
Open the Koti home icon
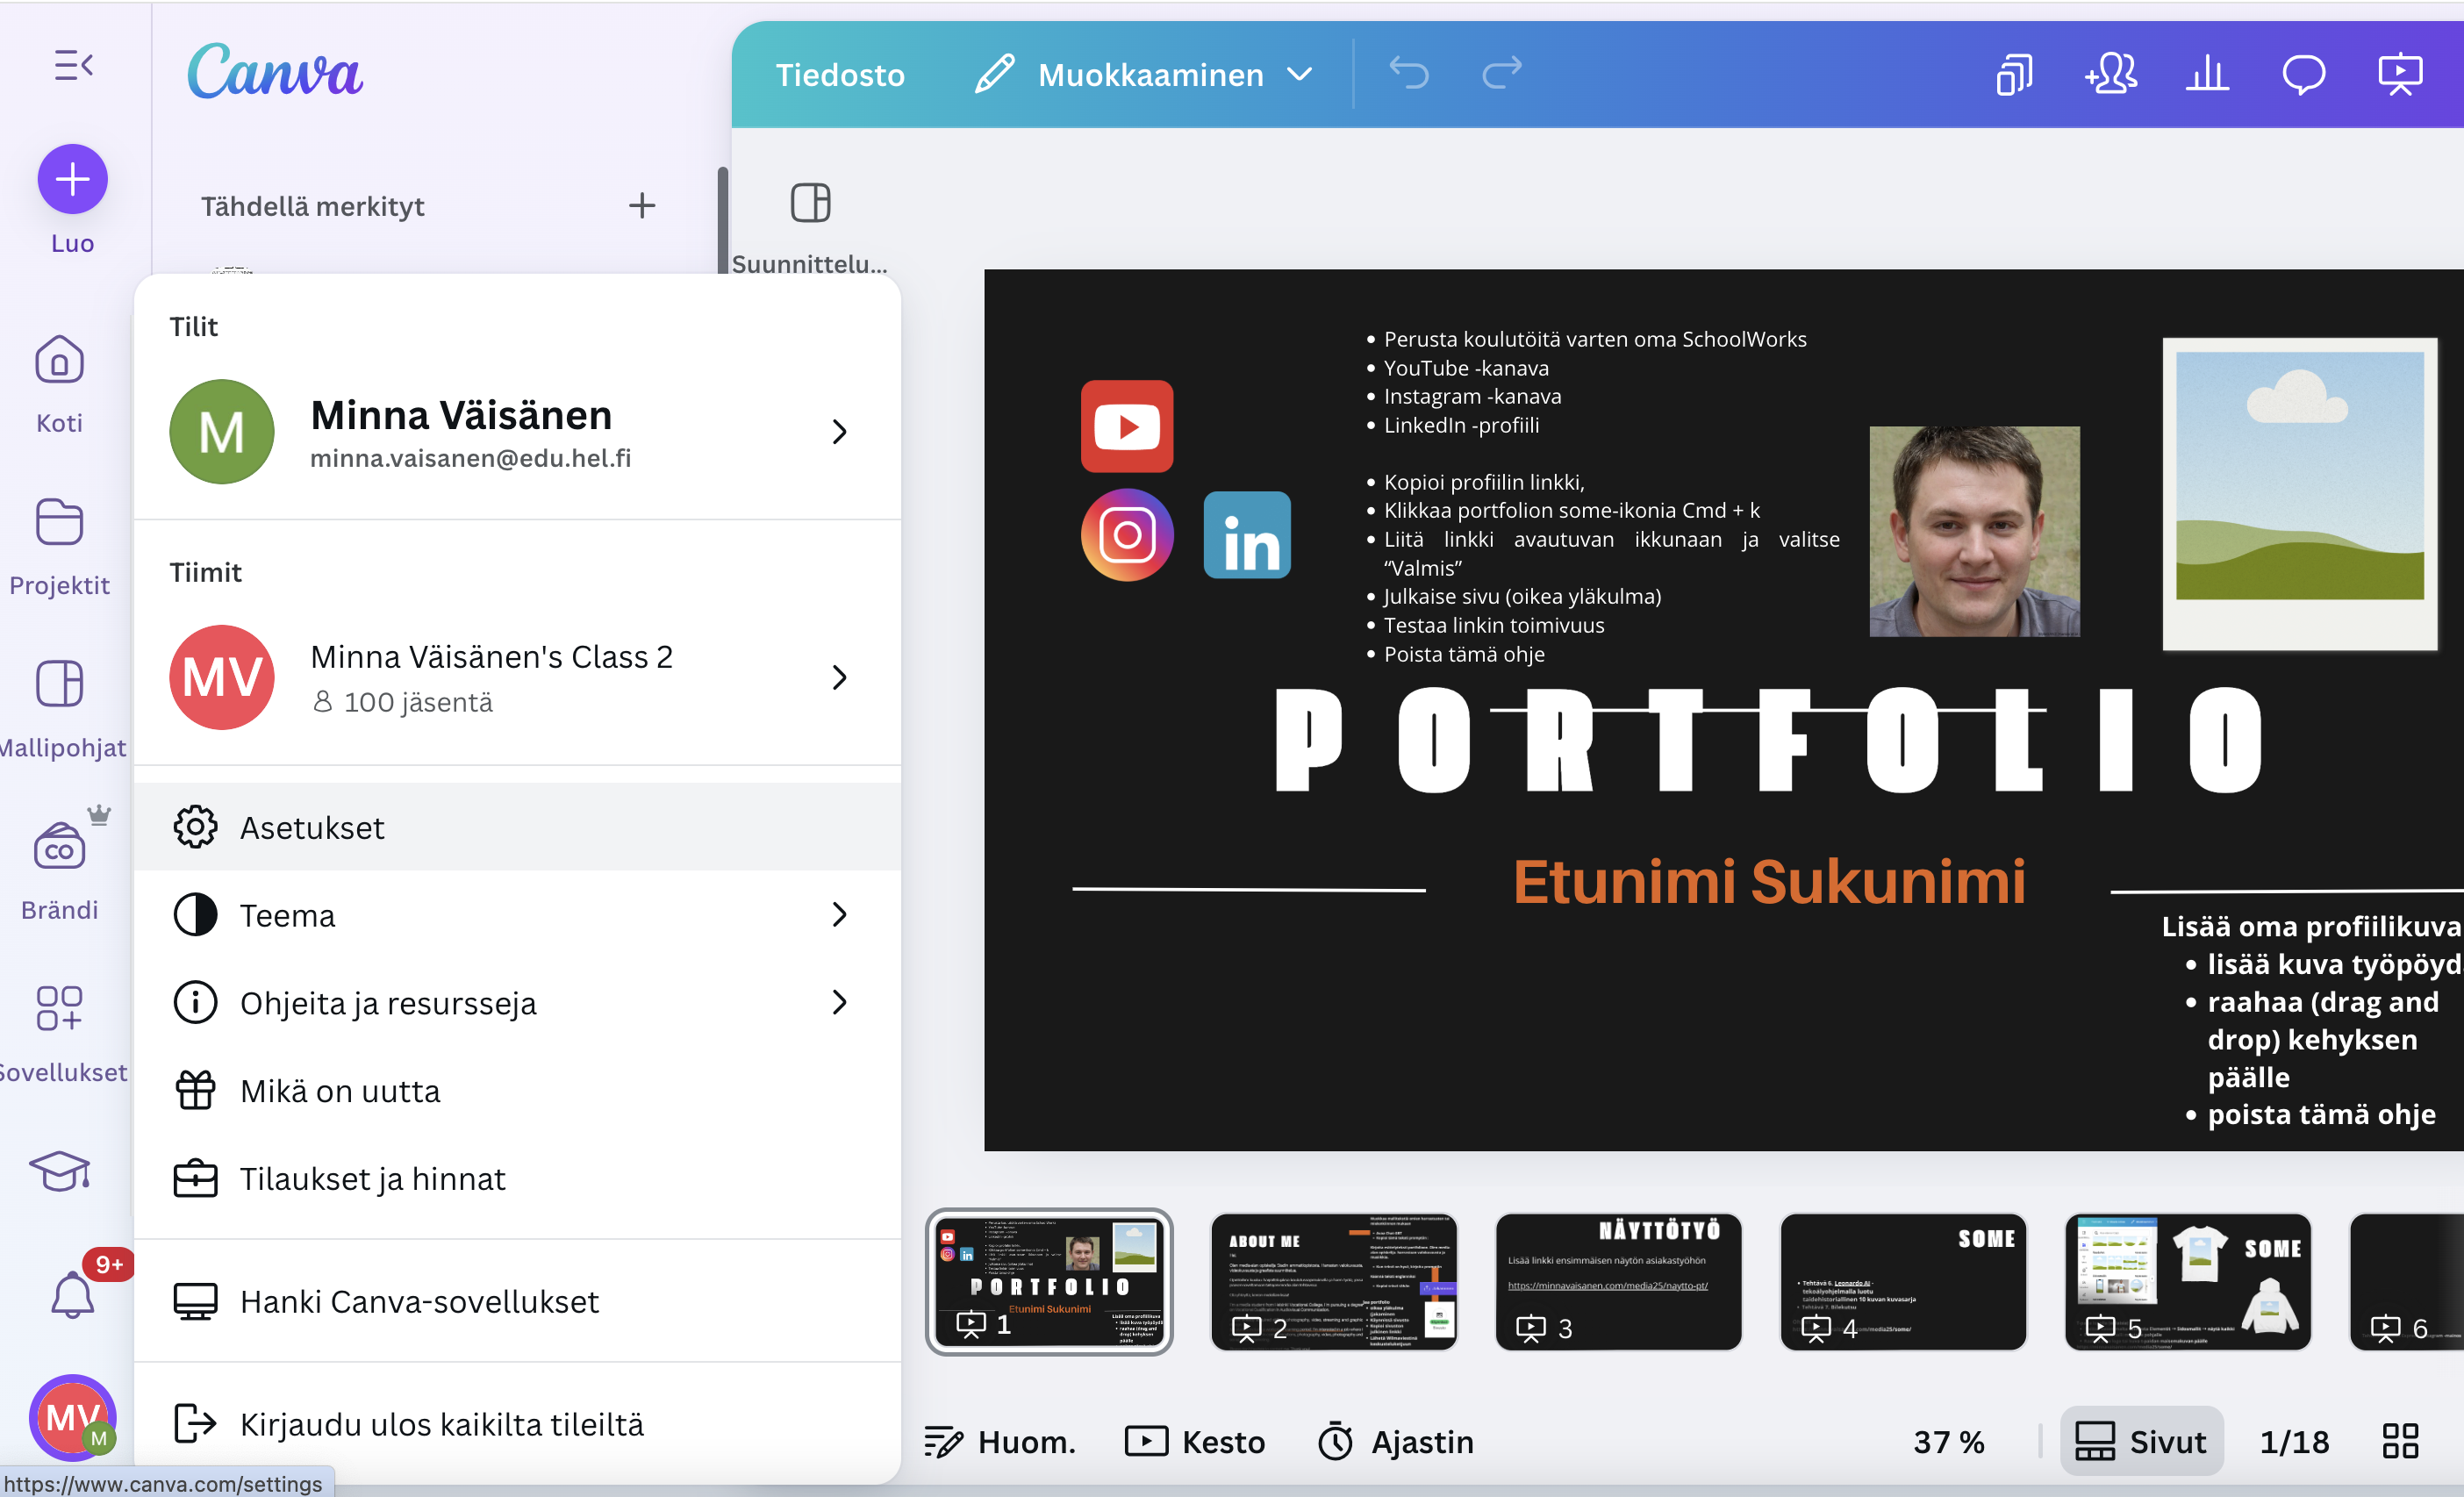(59, 360)
